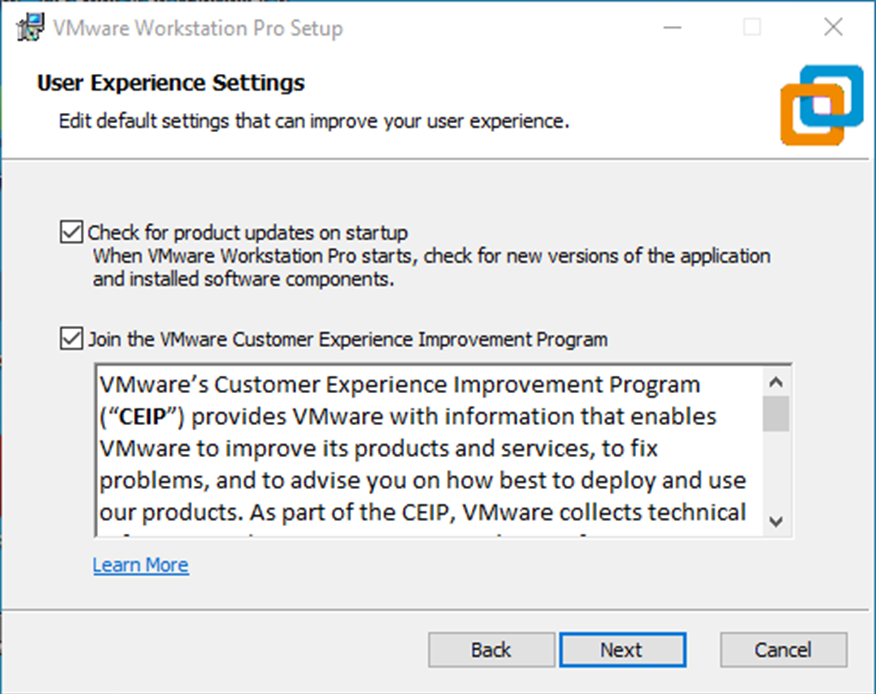Click the scrollbar thumb in CEIP box
The image size is (876, 694).
(x=776, y=414)
